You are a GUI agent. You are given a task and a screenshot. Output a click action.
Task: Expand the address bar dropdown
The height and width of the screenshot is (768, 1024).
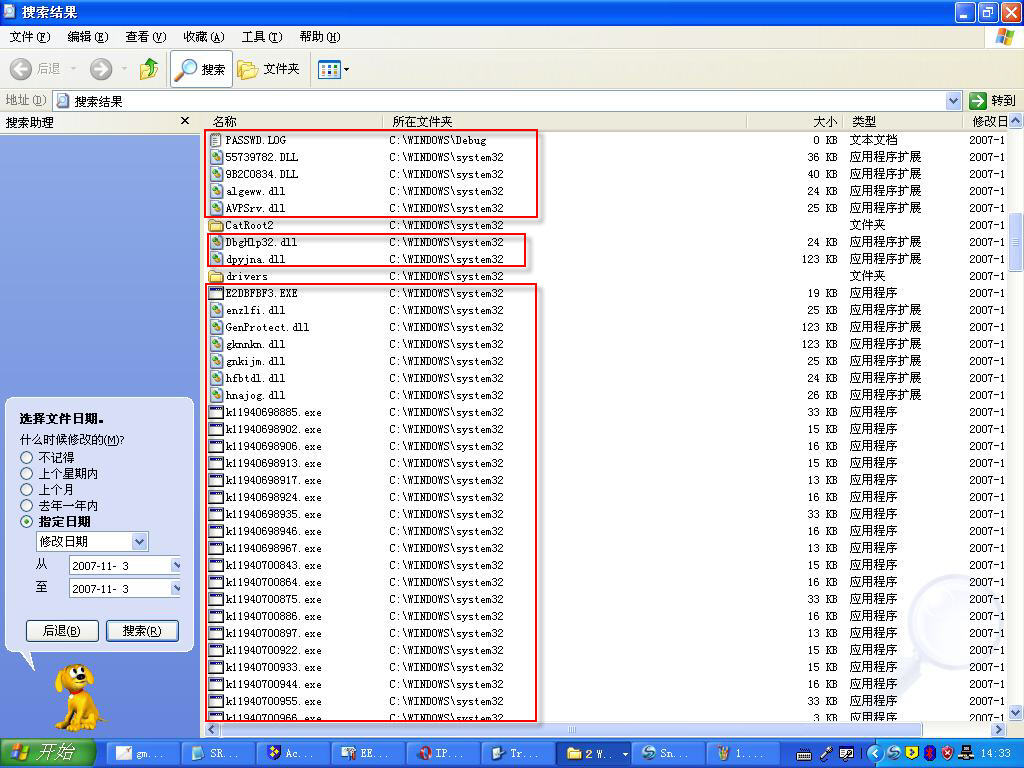953,101
